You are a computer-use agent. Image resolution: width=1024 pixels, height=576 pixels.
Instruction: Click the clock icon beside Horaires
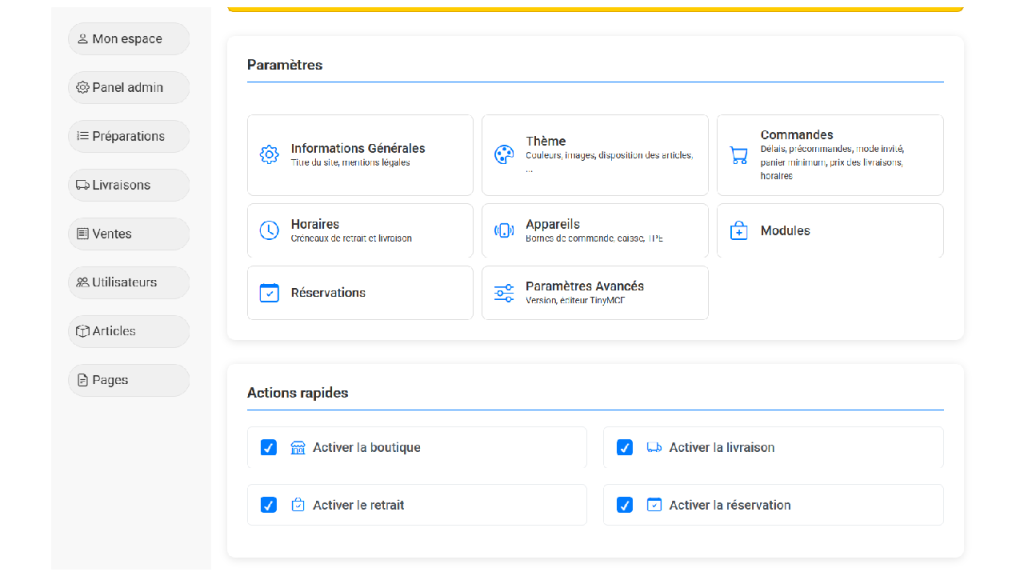pos(269,231)
